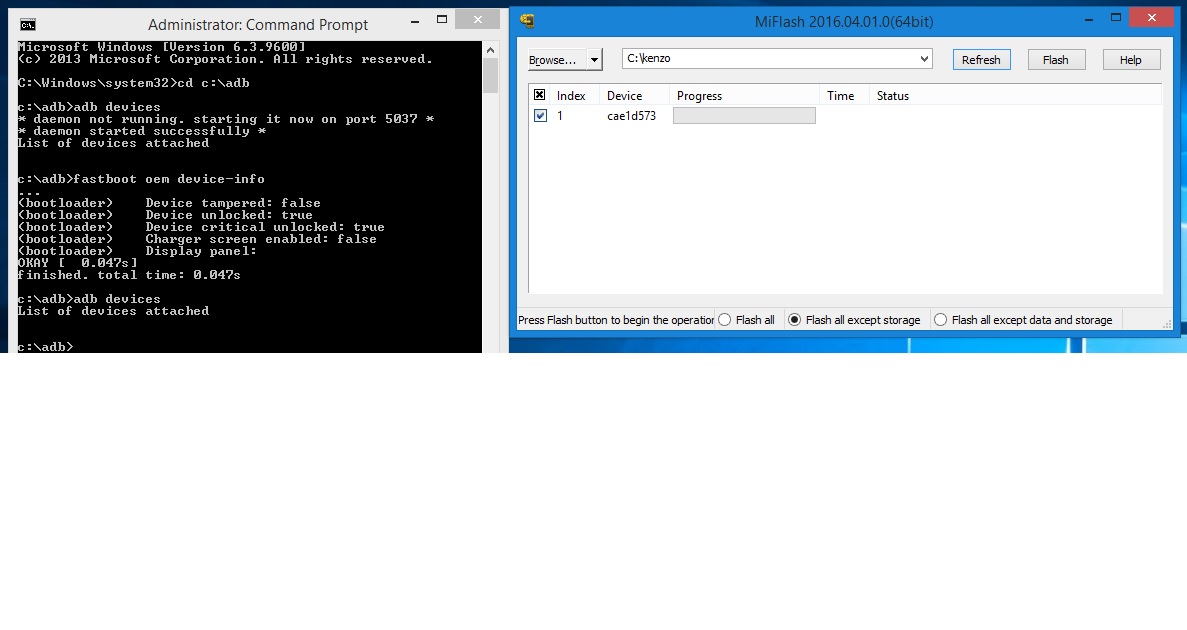
Task: Open the Browse button dropdown arrow
Action: (594, 60)
